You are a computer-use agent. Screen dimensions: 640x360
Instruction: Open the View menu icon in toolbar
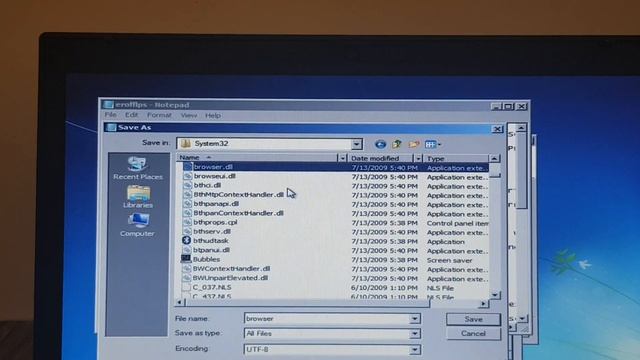[x=433, y=144]
